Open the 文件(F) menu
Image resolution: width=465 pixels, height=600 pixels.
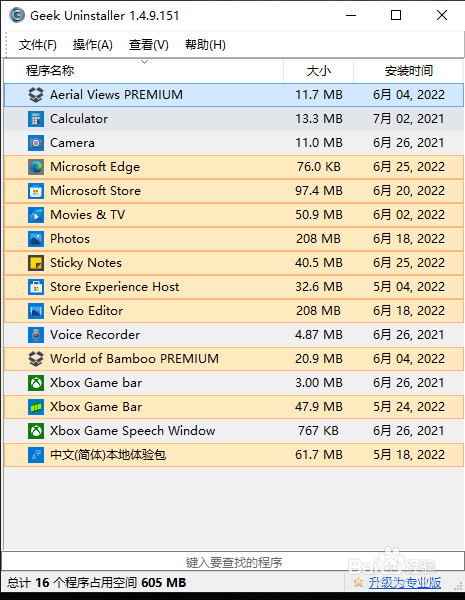(x=38, y=45)
